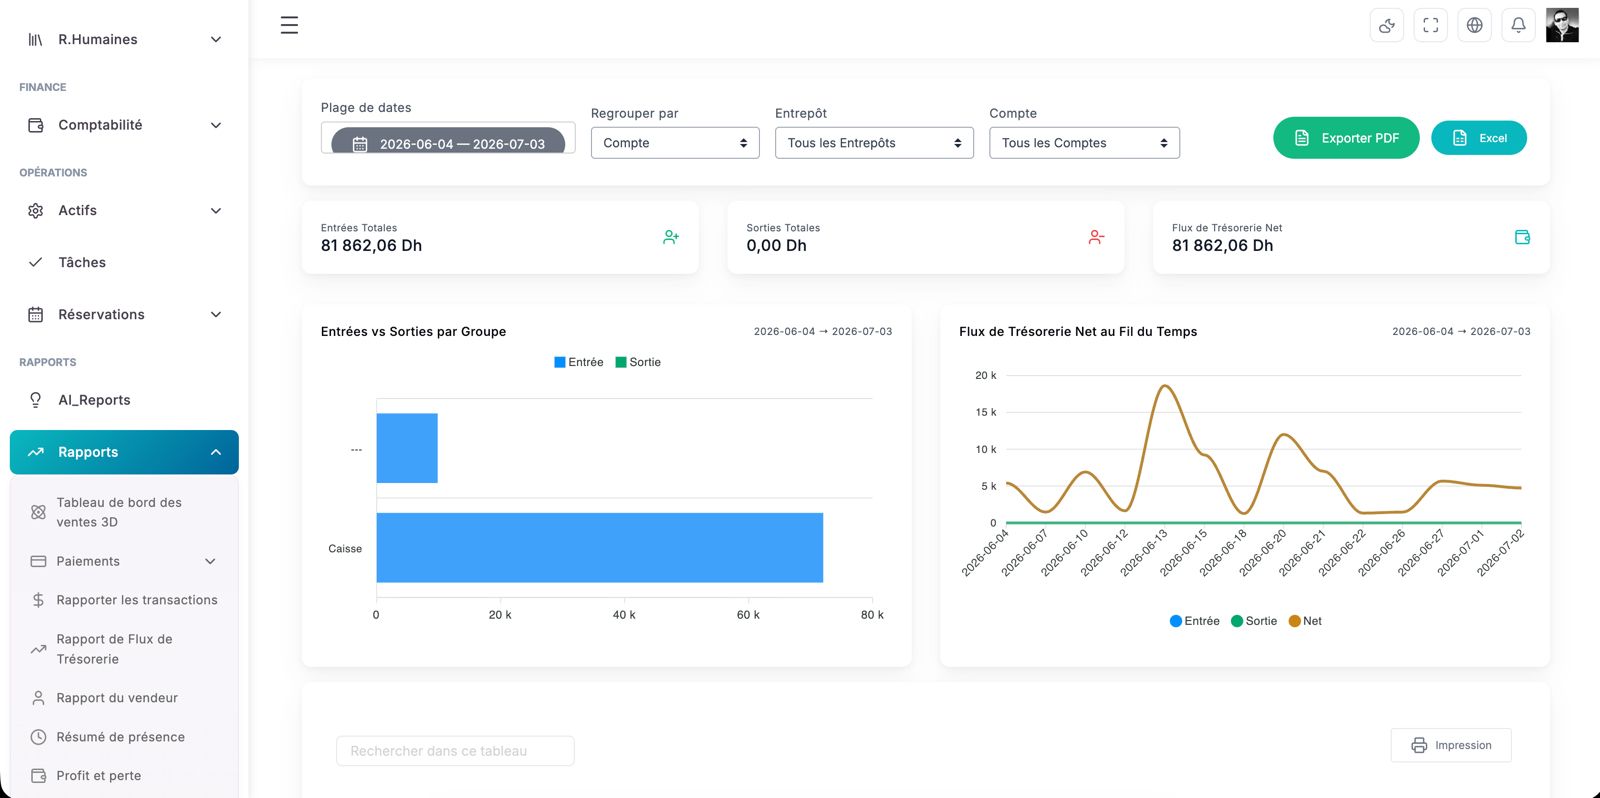The height and width of the screenshot is (798, 1600).
Task: Toggle Entrée series in line chart legend
Action: [x=1195, y=621]
